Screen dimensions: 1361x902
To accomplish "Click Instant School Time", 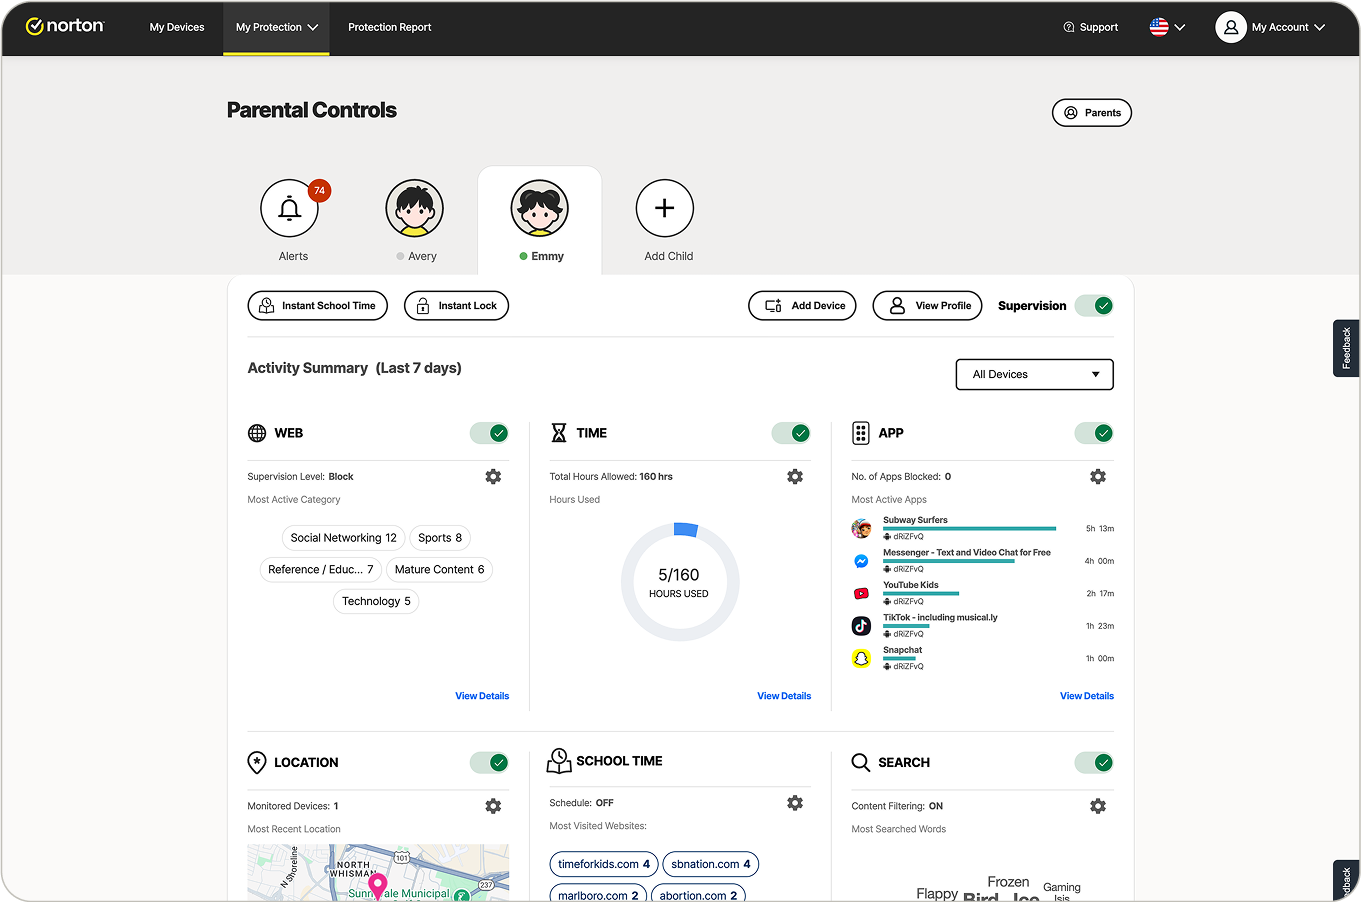I will pyautogui.click(x=318, y=306).
